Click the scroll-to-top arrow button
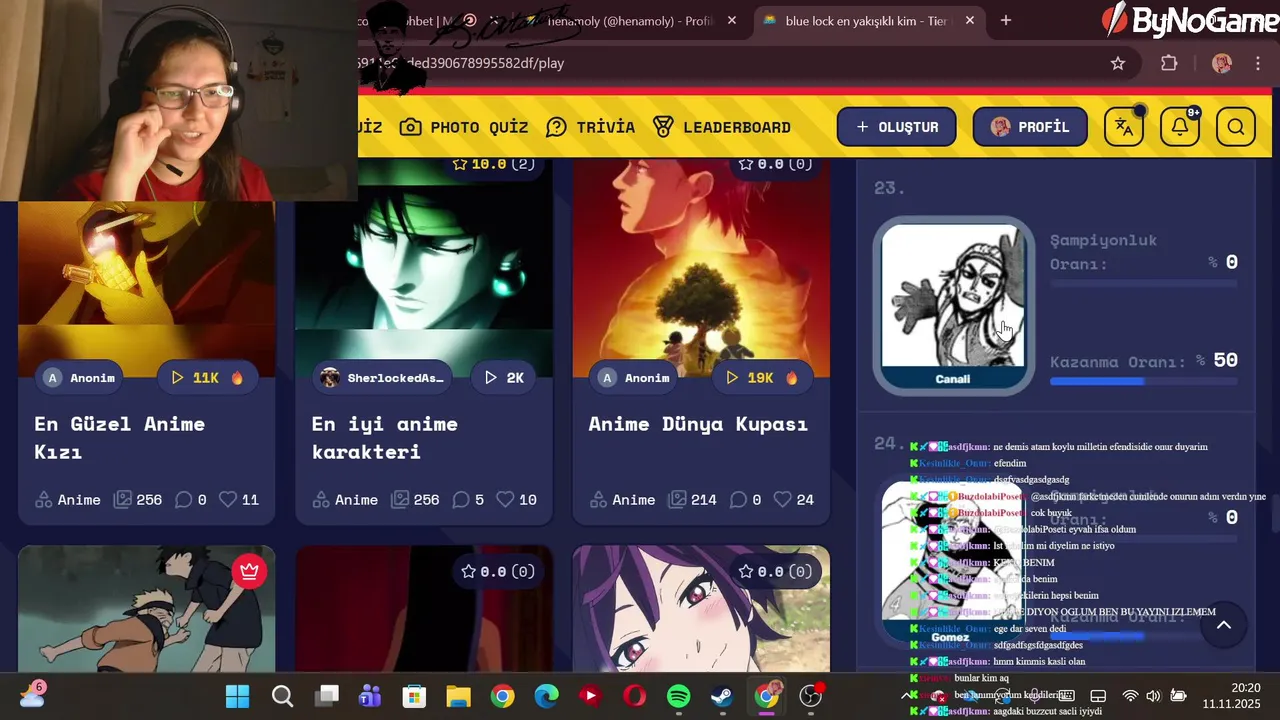The height and width of the screenshot is (720, 1280). (x=1223, y=625)
